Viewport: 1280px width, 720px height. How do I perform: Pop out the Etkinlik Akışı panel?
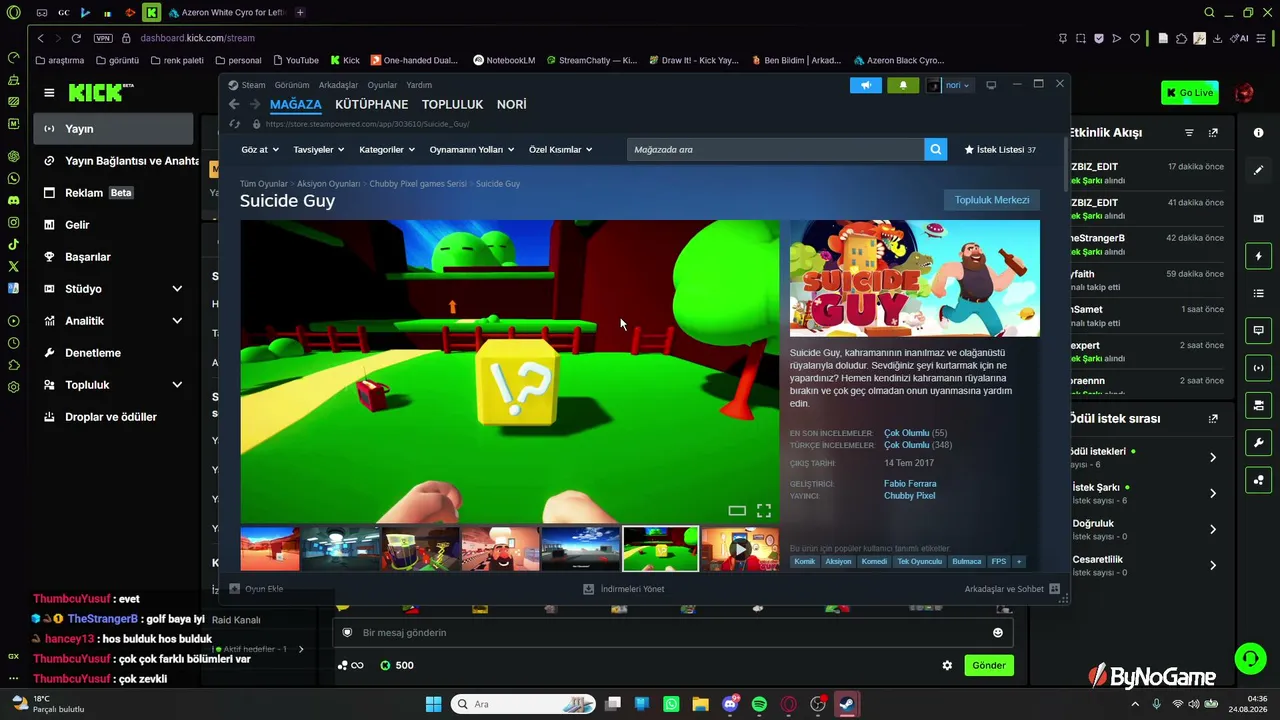pyautogui.click(x=1213, y=133)
